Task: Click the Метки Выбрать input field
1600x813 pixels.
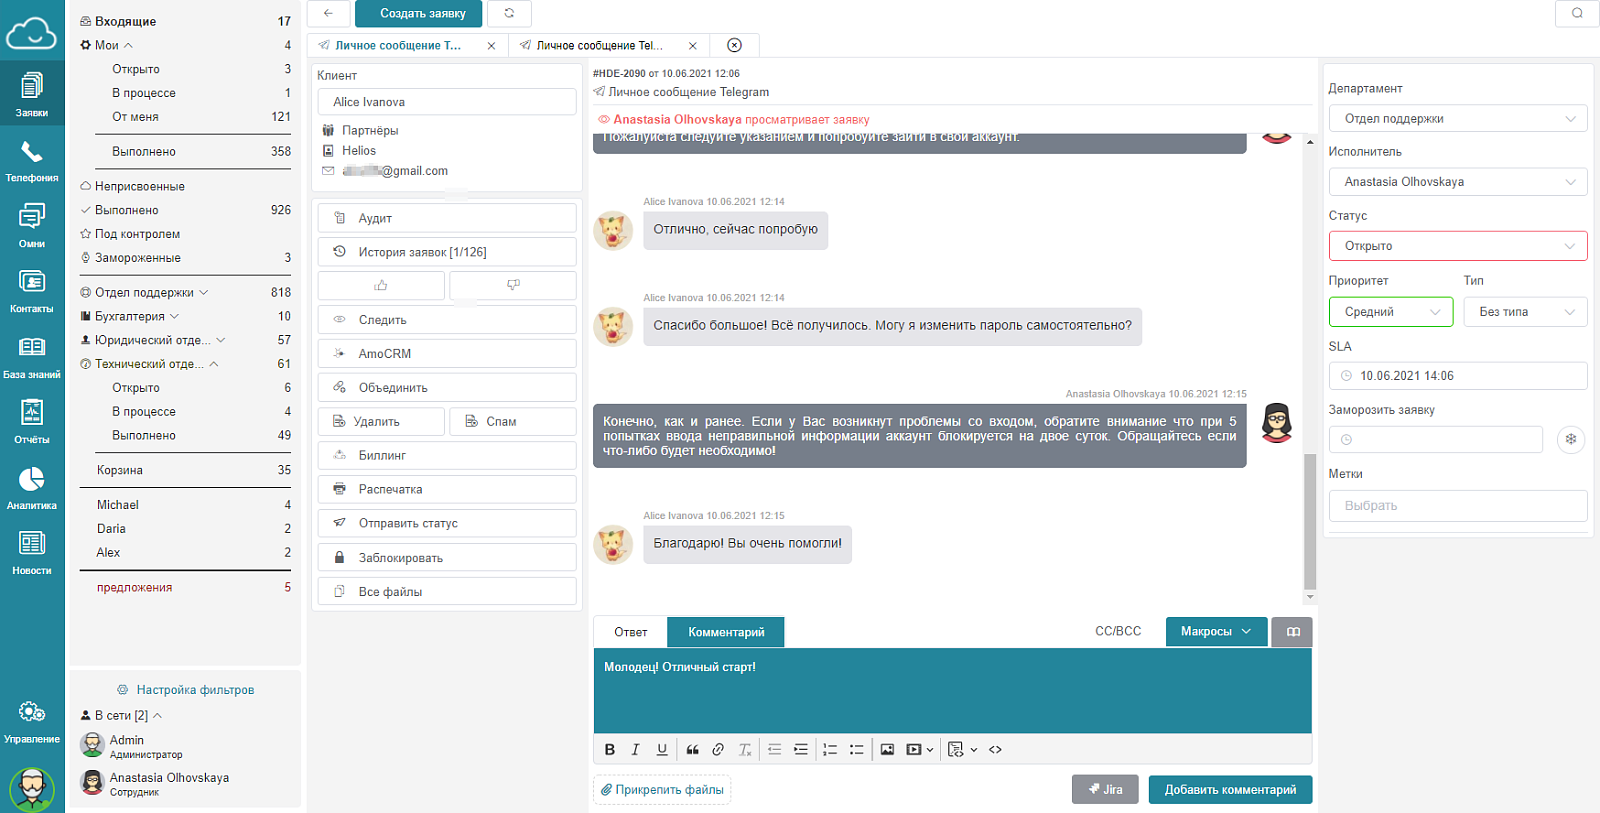Action: point(1458,506)
